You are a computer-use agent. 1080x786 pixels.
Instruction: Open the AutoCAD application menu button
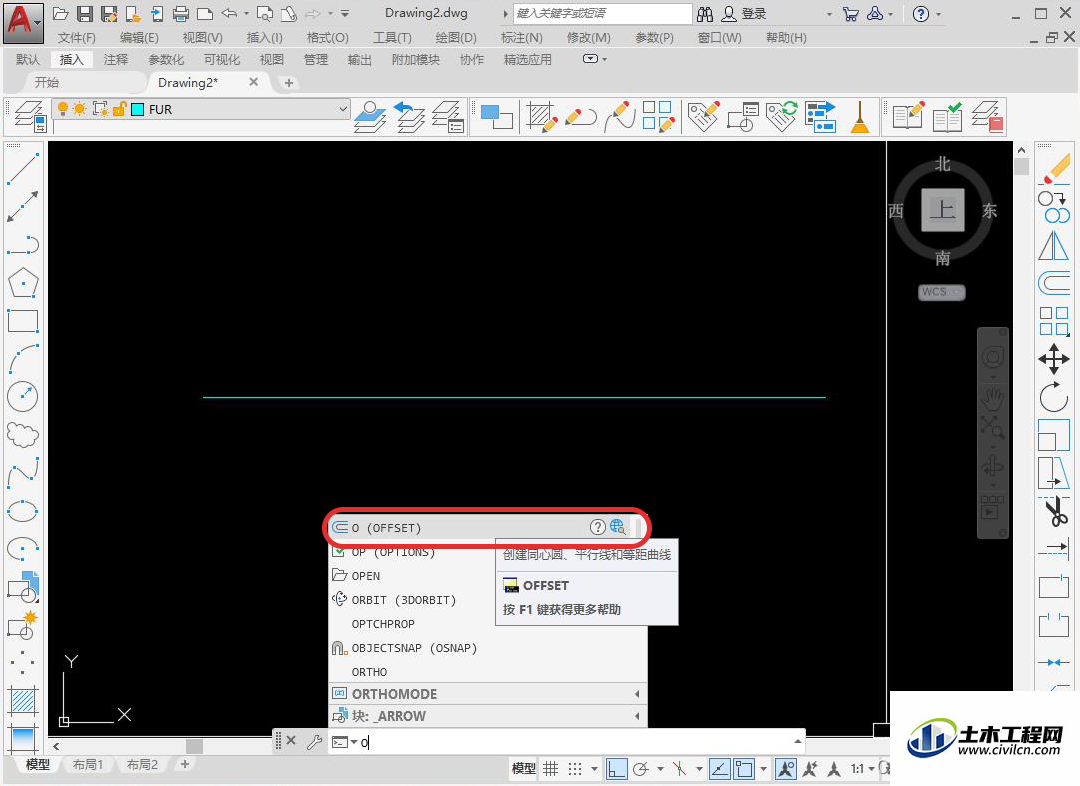[23, 23]
